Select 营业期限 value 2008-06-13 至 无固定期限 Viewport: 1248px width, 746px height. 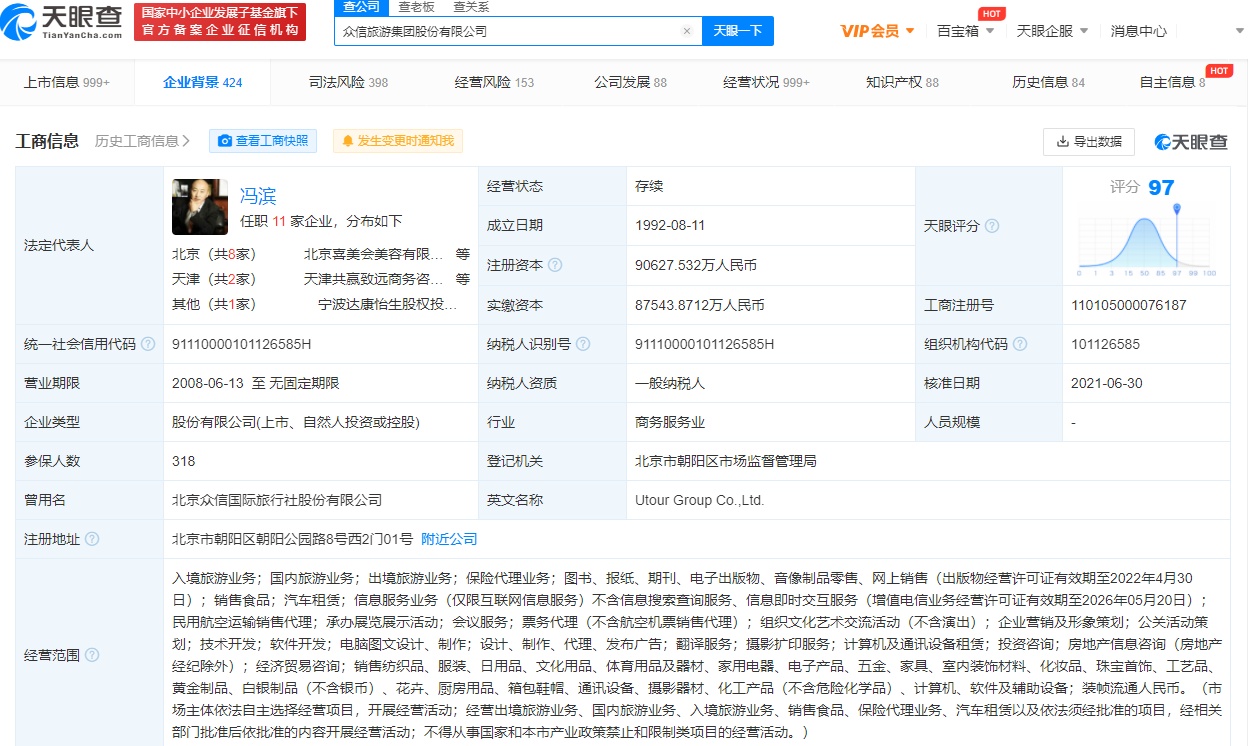click(x=256, y=383)
